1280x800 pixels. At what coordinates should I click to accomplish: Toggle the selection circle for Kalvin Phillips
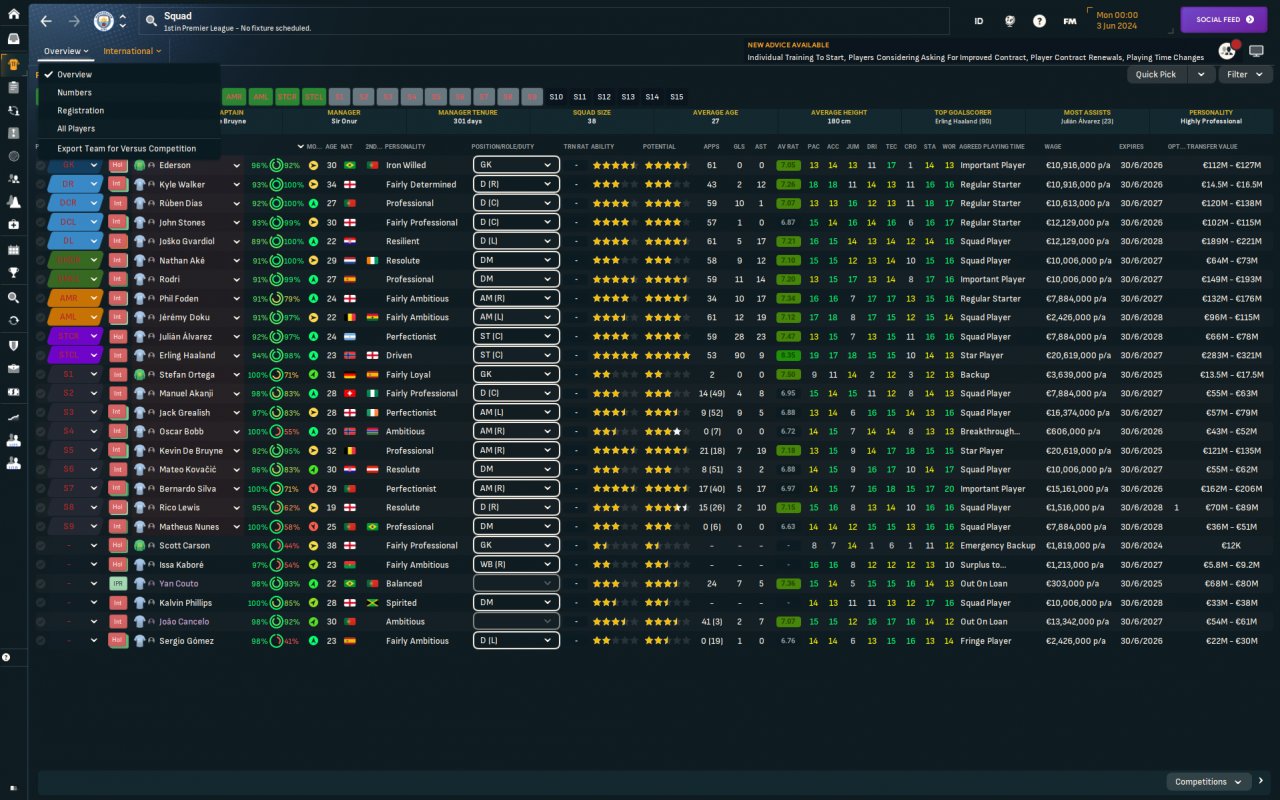click(x=41, y=603)
